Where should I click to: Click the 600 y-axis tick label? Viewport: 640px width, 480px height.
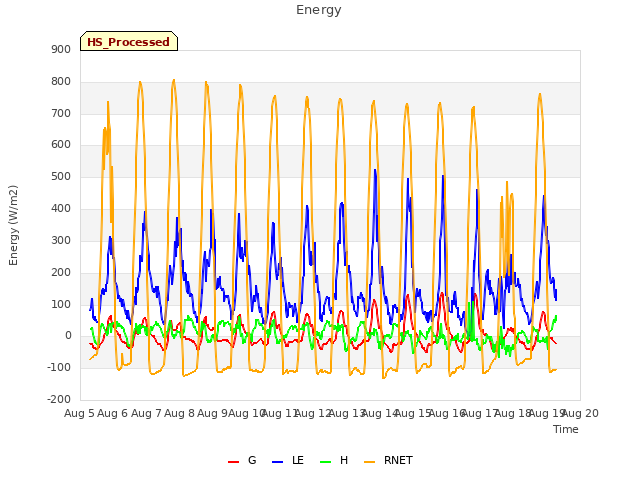tap(61, 145)
